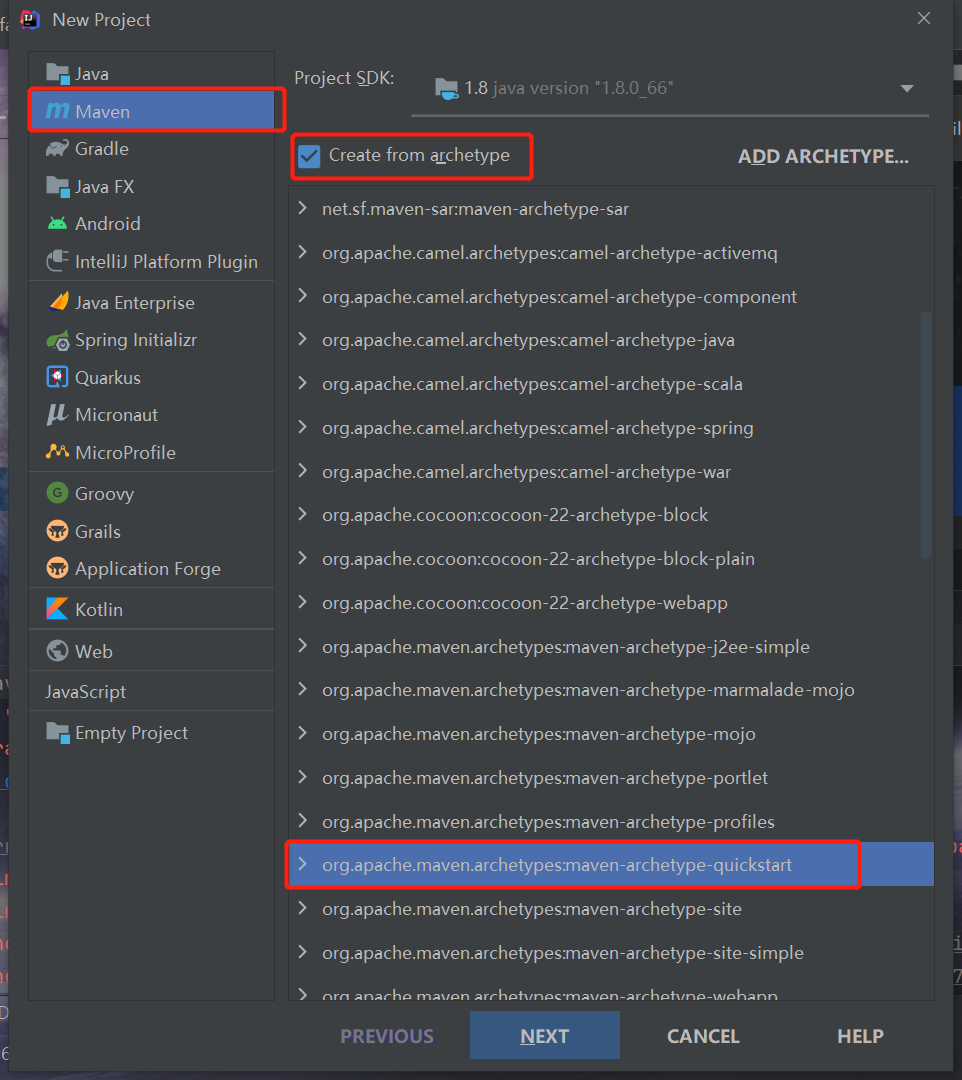Click the Application Forge icon

coord(57,568)
